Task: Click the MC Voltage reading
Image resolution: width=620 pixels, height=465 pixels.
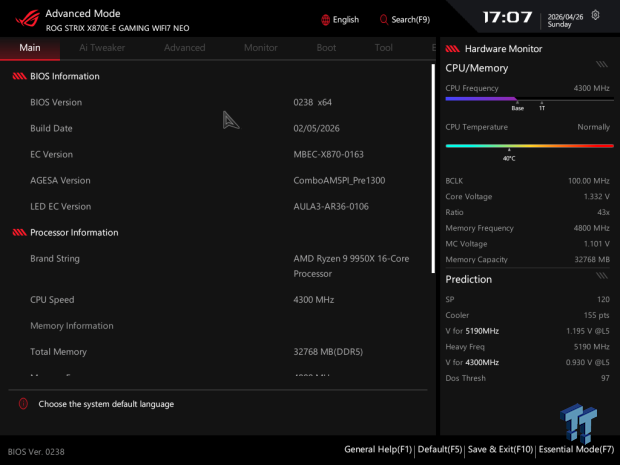Action: coord(527,244)
